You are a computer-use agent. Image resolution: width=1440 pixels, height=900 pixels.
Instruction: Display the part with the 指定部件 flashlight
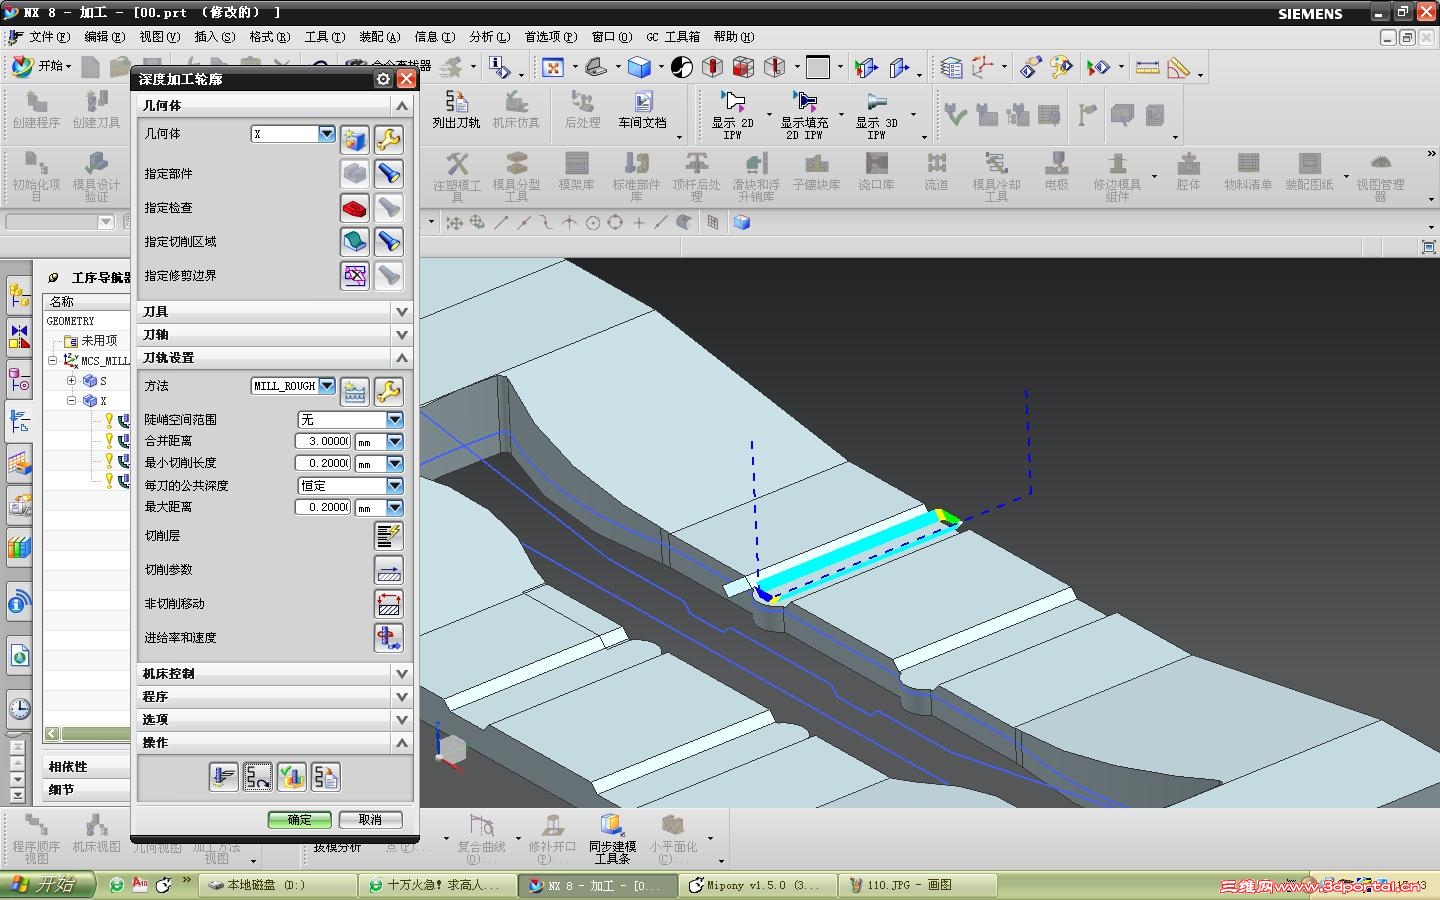tap(388, 174)
